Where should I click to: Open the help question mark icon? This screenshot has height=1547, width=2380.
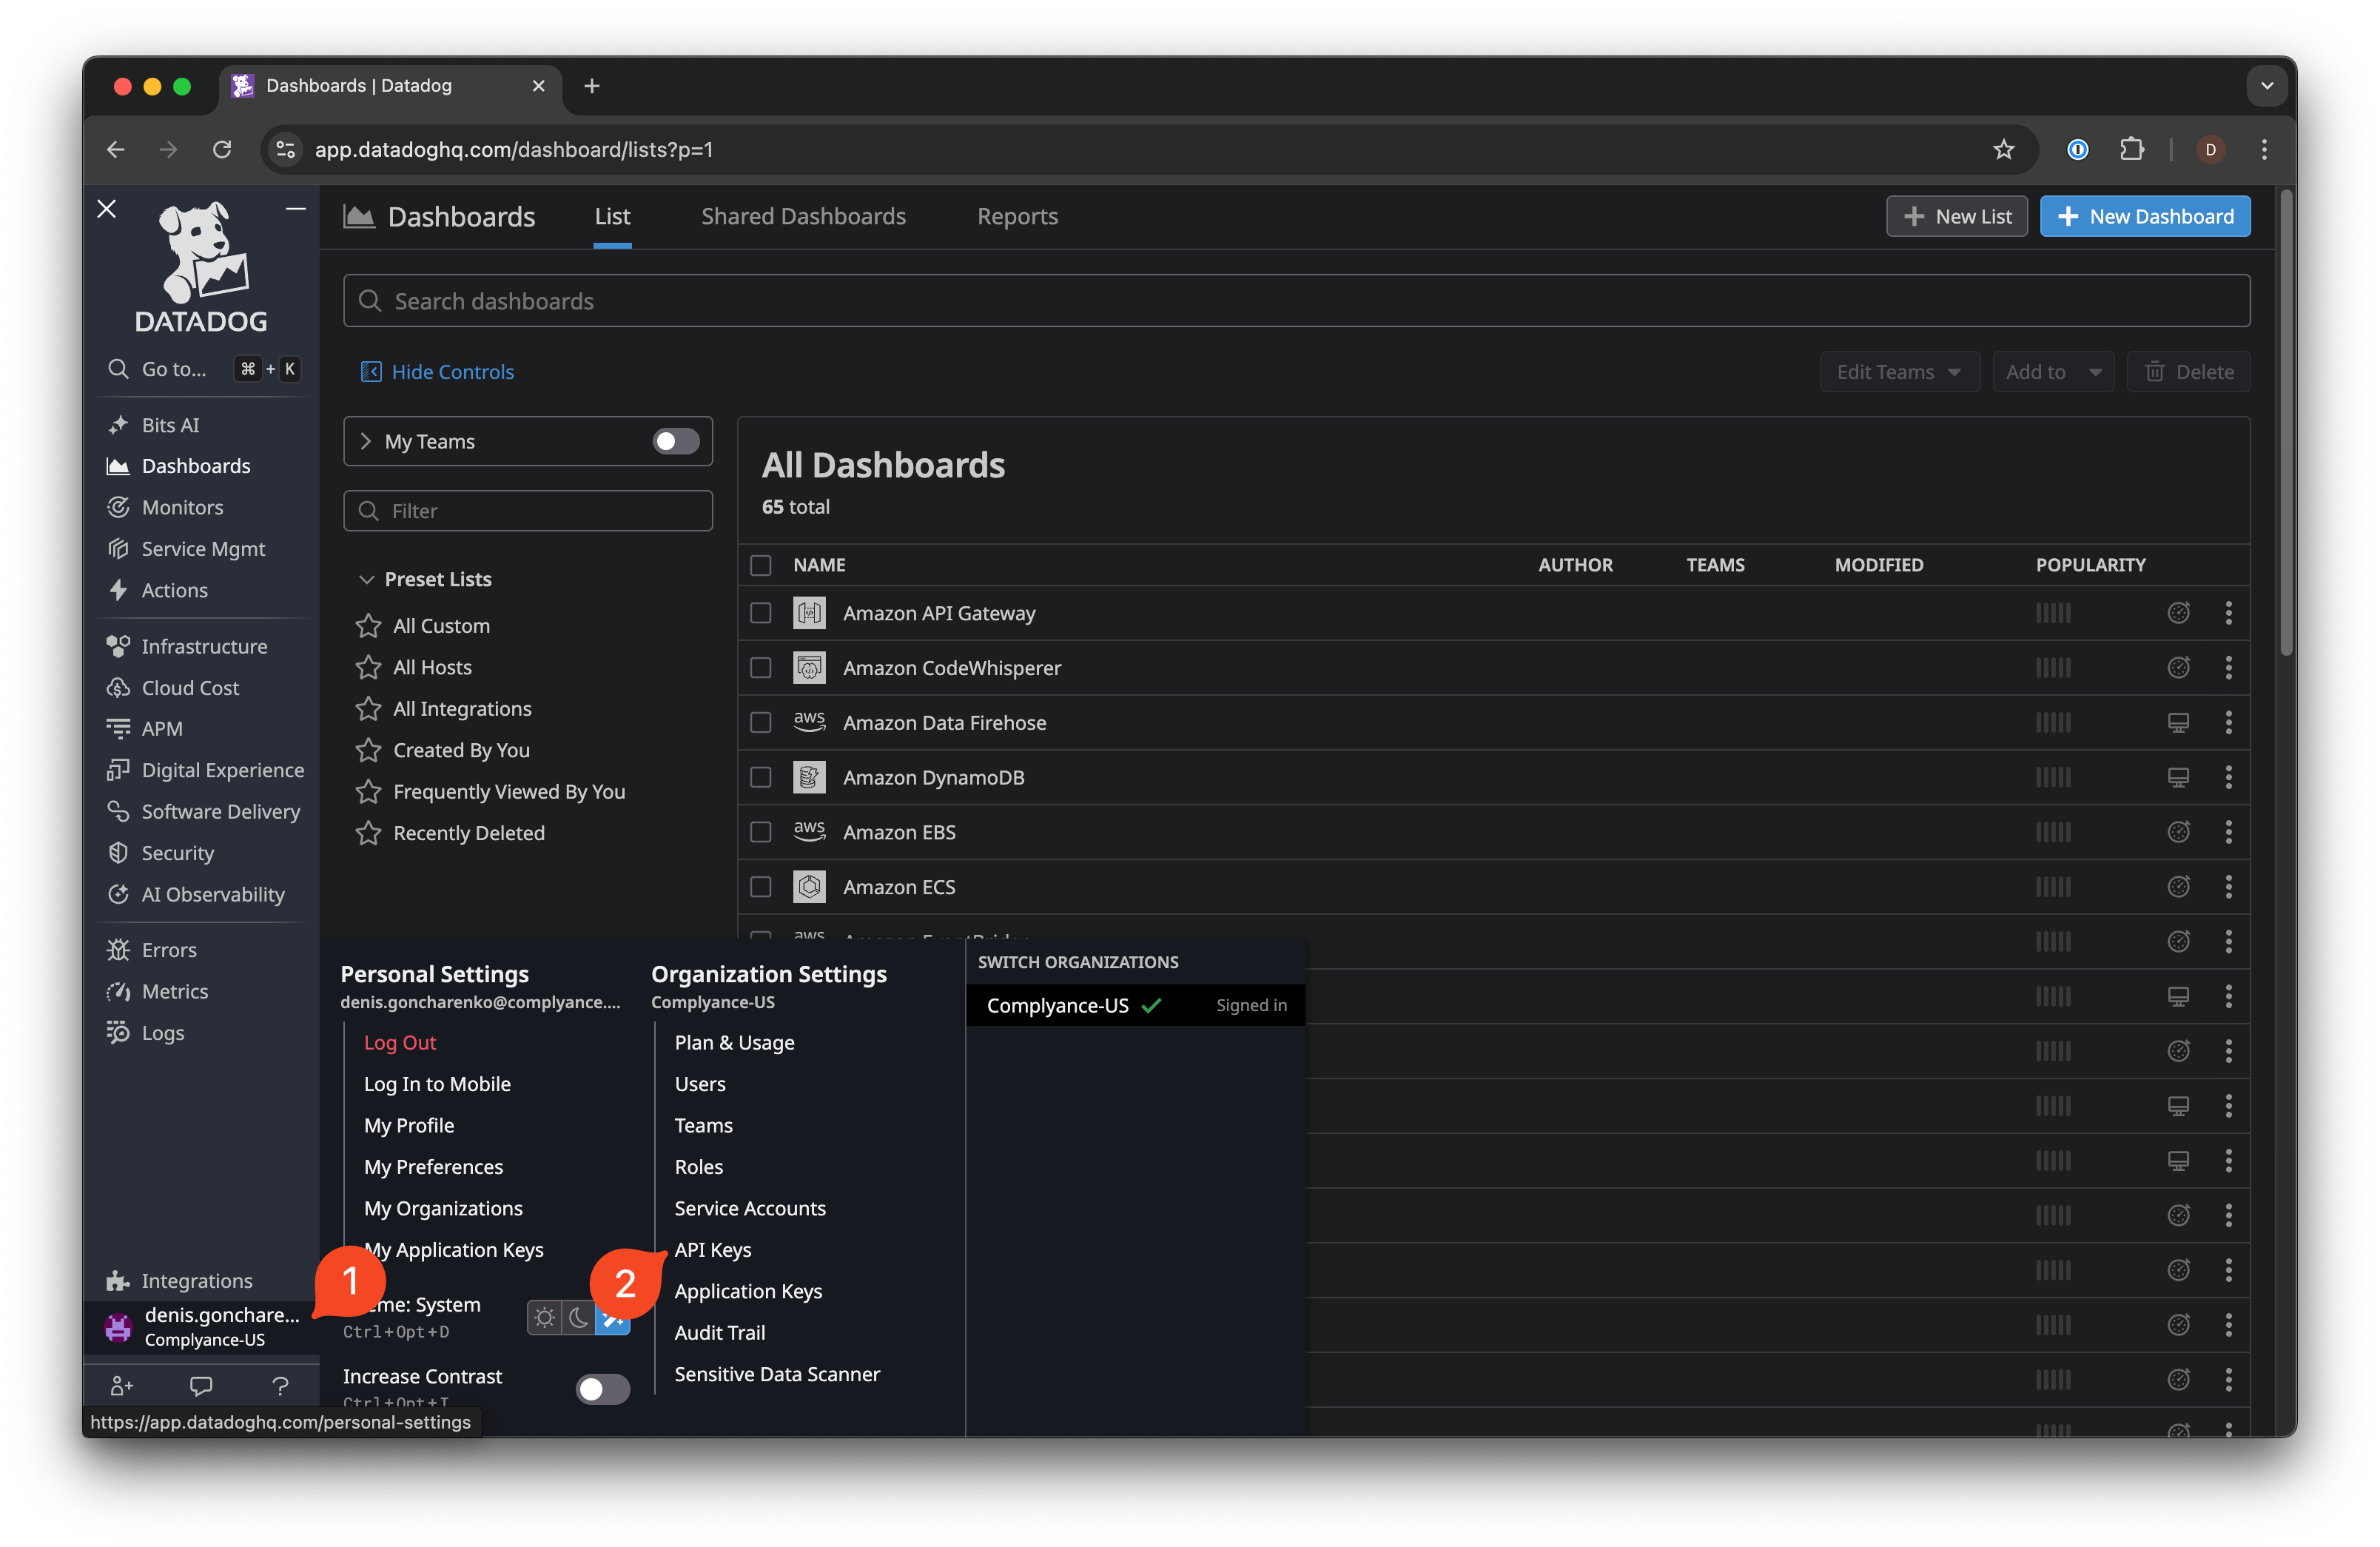281,1385
